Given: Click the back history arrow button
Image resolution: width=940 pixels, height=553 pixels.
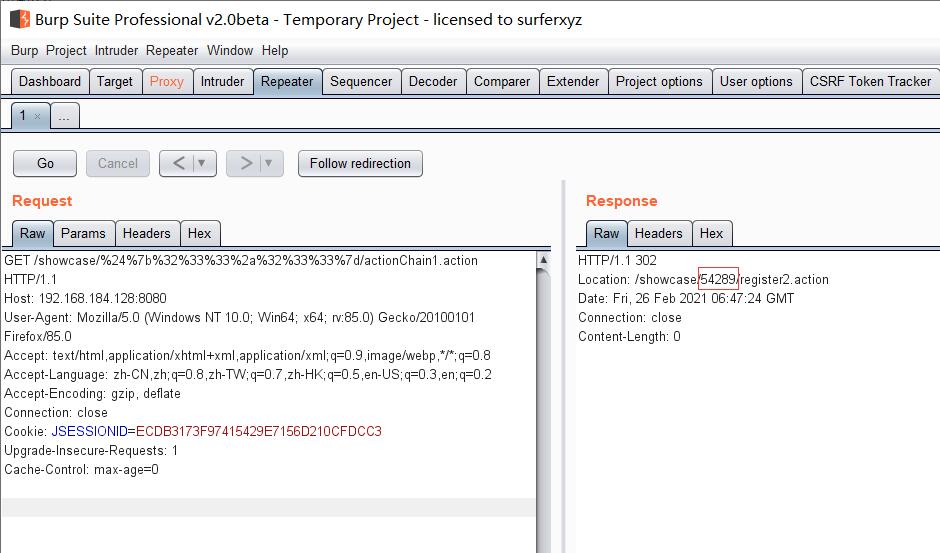Looking at the screenshot, I should click(178, 163).
